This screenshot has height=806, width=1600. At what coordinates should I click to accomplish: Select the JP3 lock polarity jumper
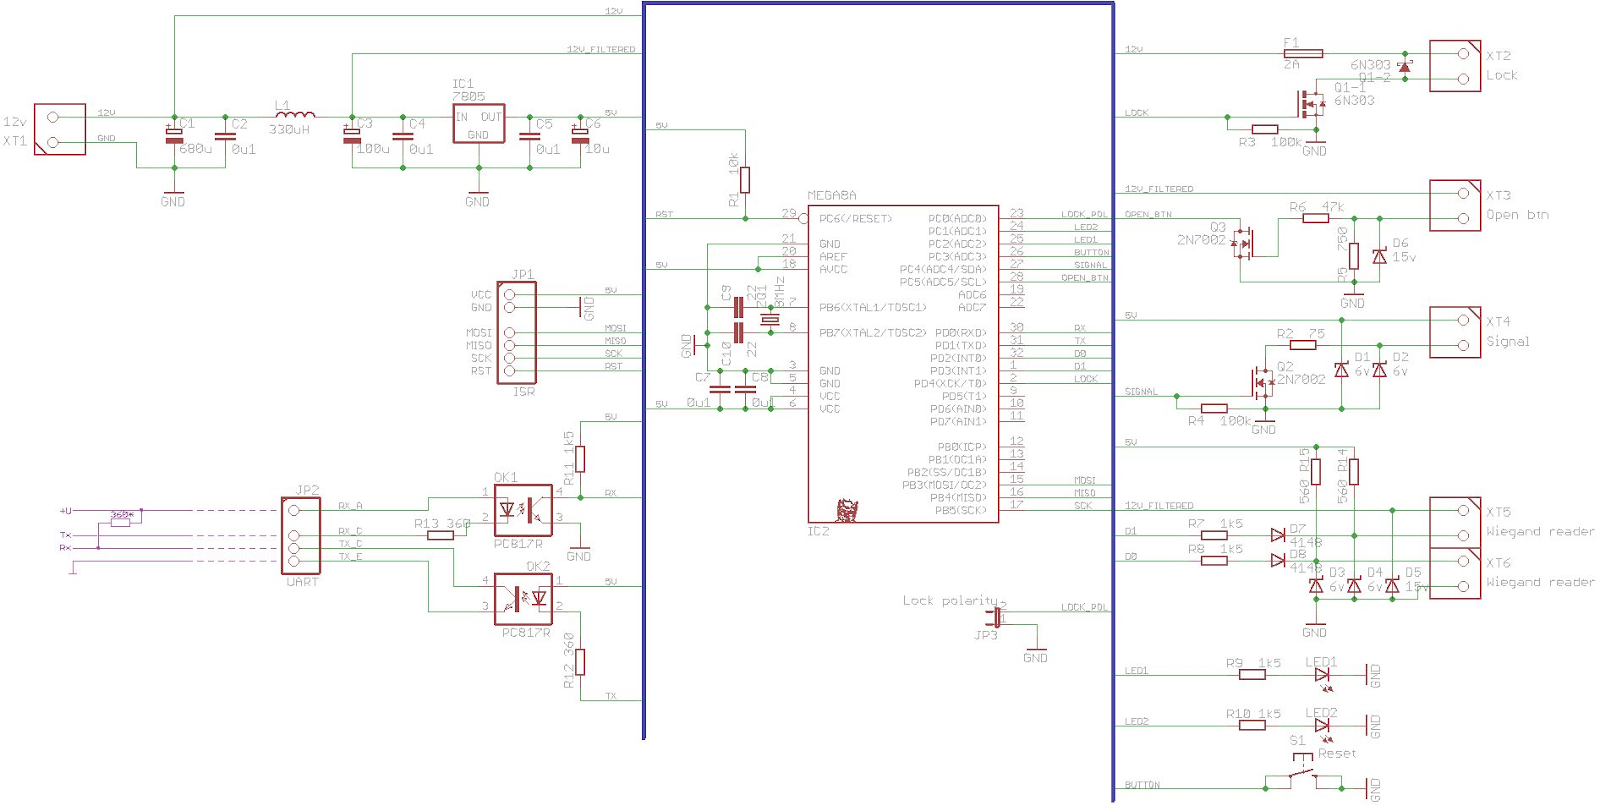pyautogui.click(x=993, y=618)
